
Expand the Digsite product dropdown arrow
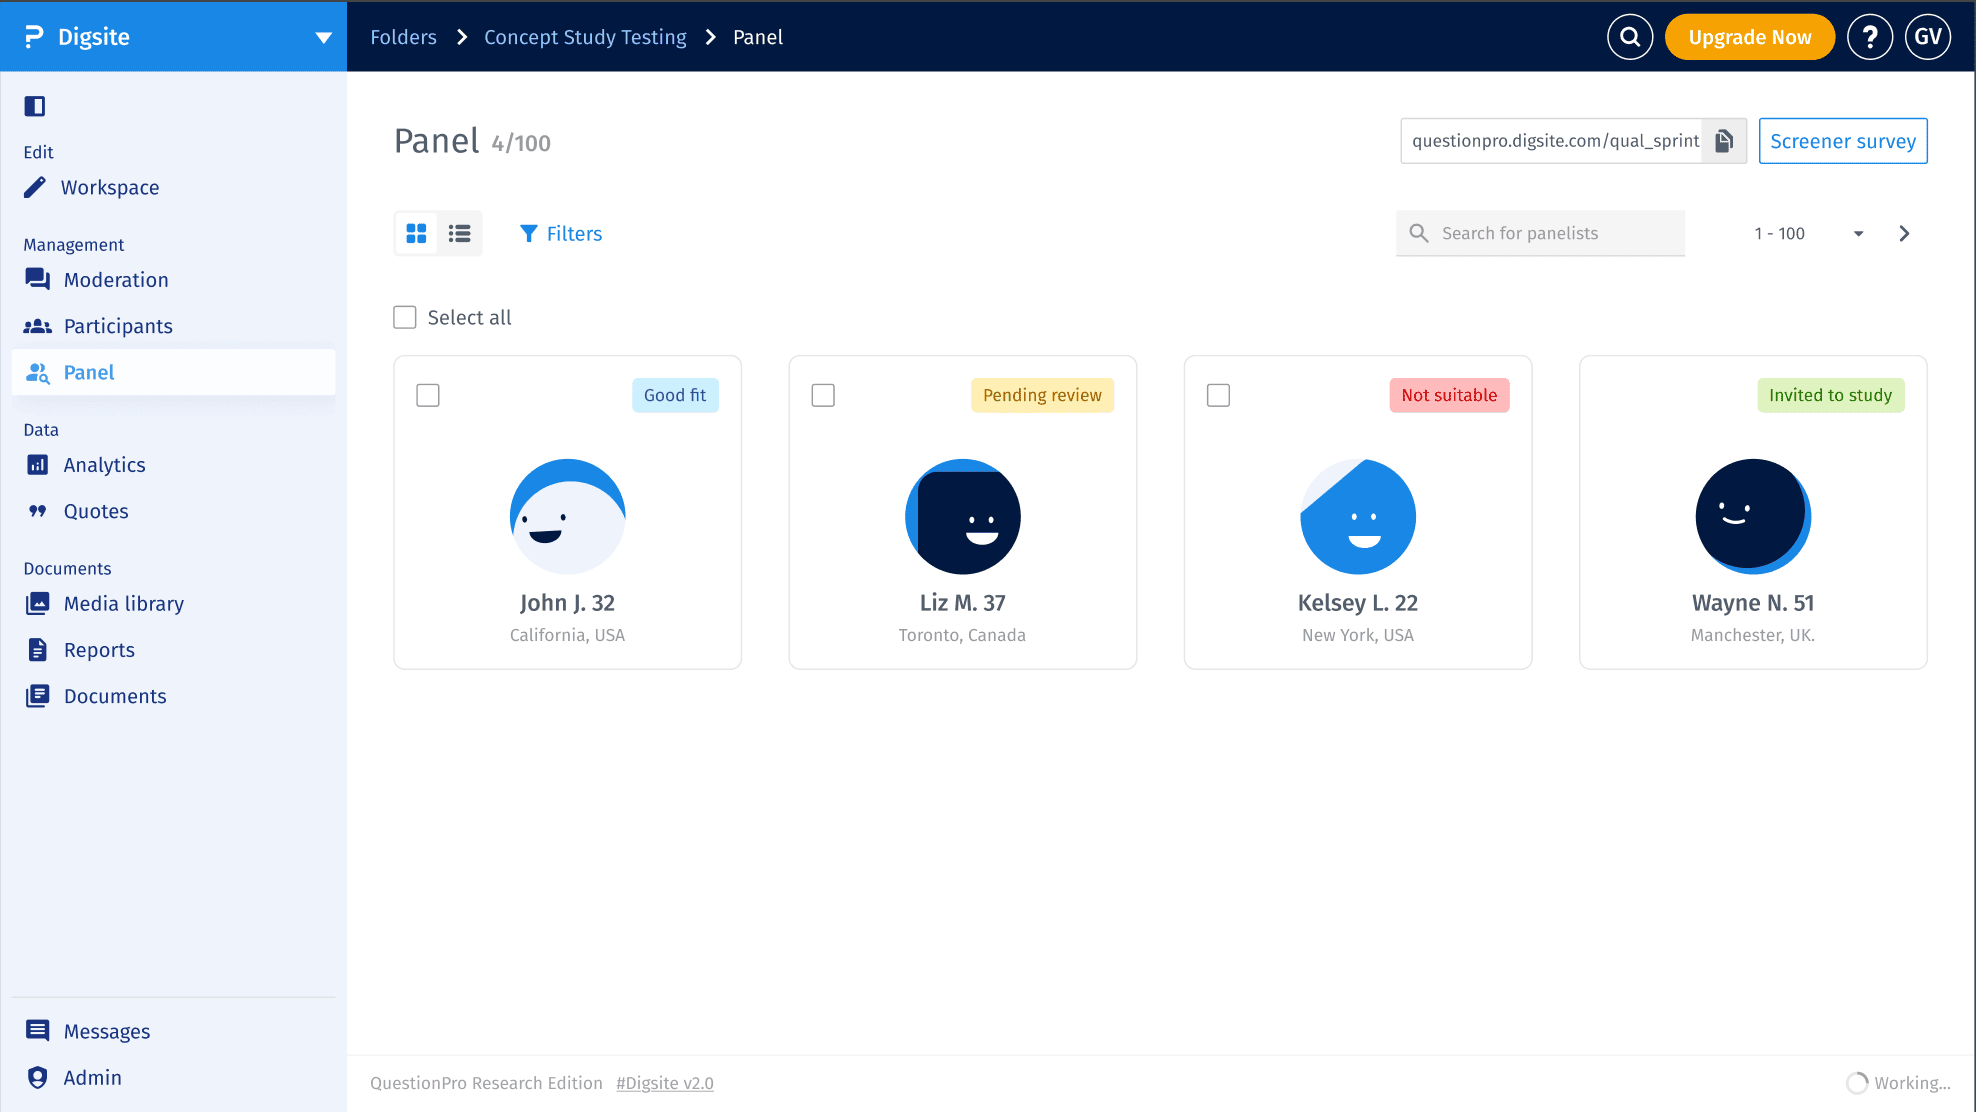tap(323, 37)
